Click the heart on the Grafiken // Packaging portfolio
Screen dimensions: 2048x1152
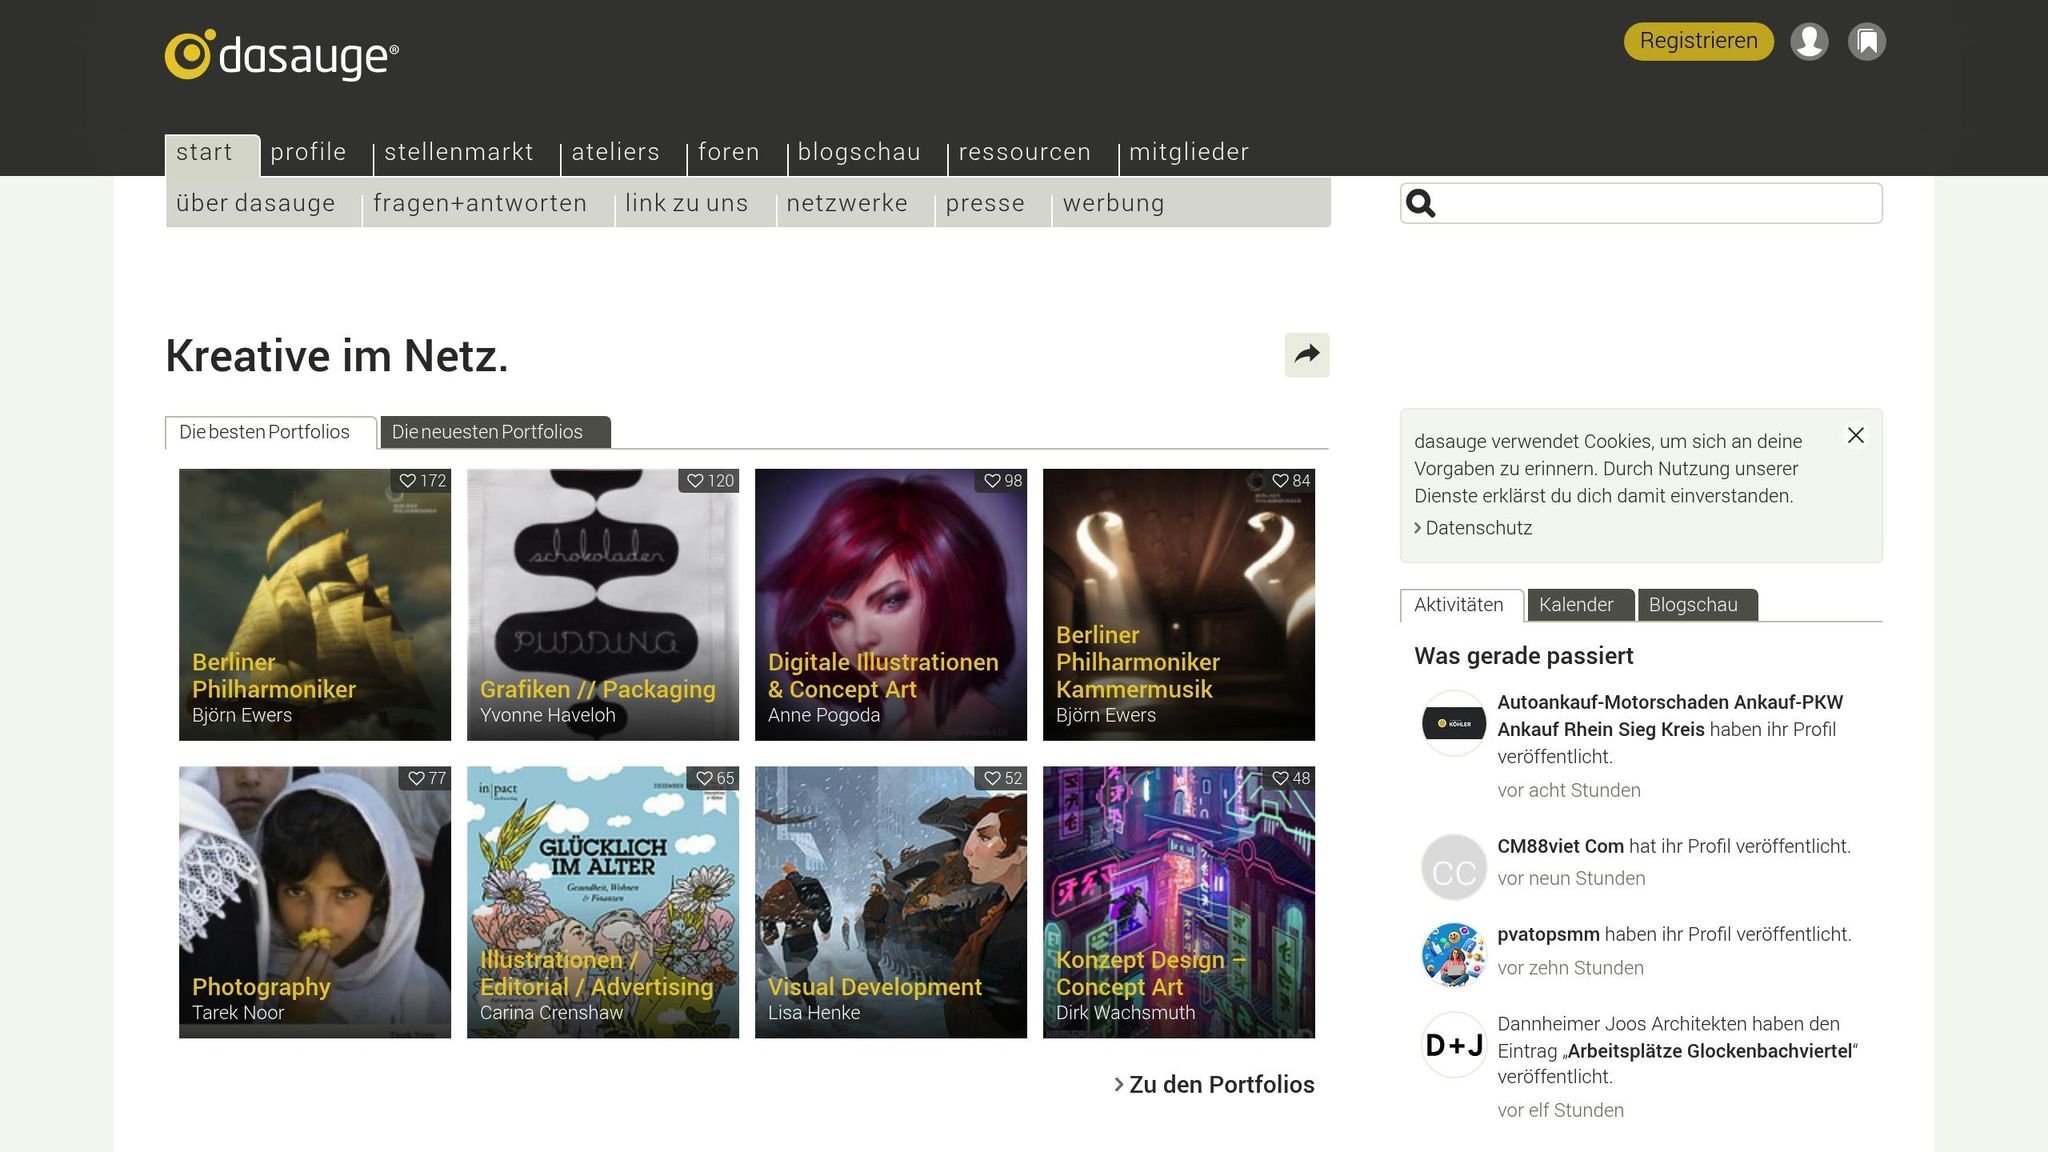[697, 480]
